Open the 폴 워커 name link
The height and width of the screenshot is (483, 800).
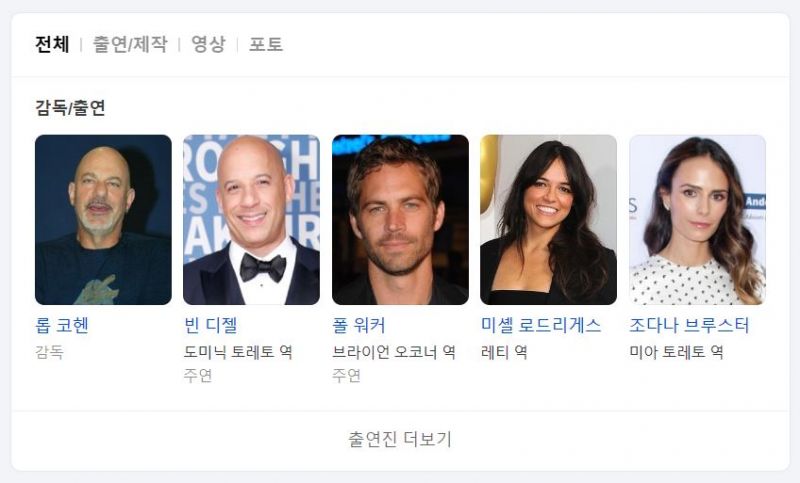[x=359, y=325]
